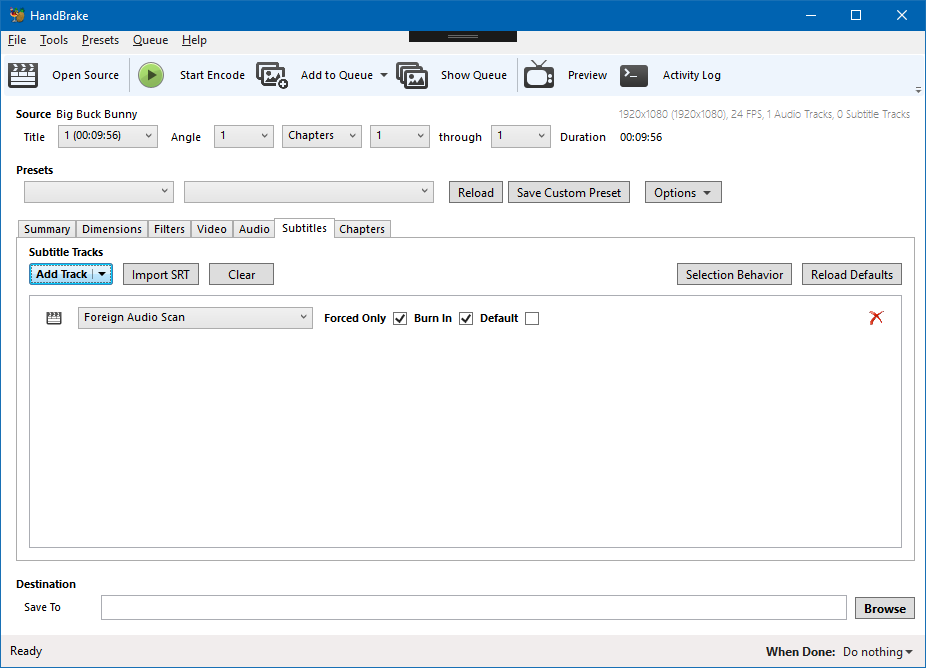Open the toolbar overflow arrow at the right end

[x=918, y=90]
